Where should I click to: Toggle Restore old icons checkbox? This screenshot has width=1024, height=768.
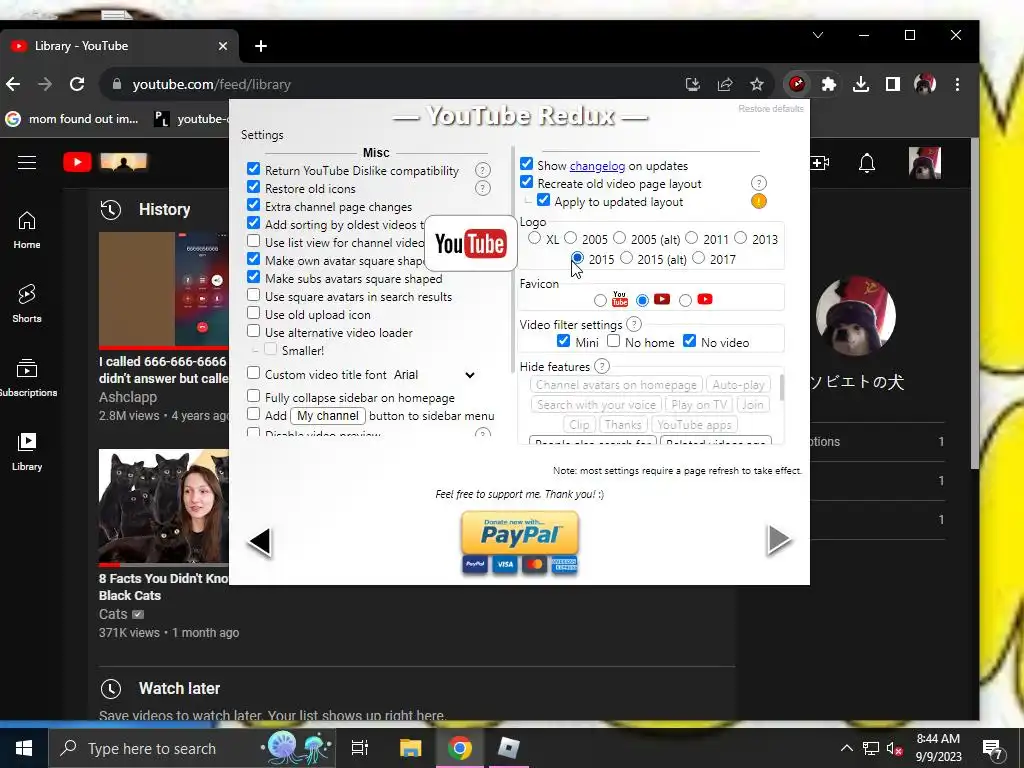253,187
